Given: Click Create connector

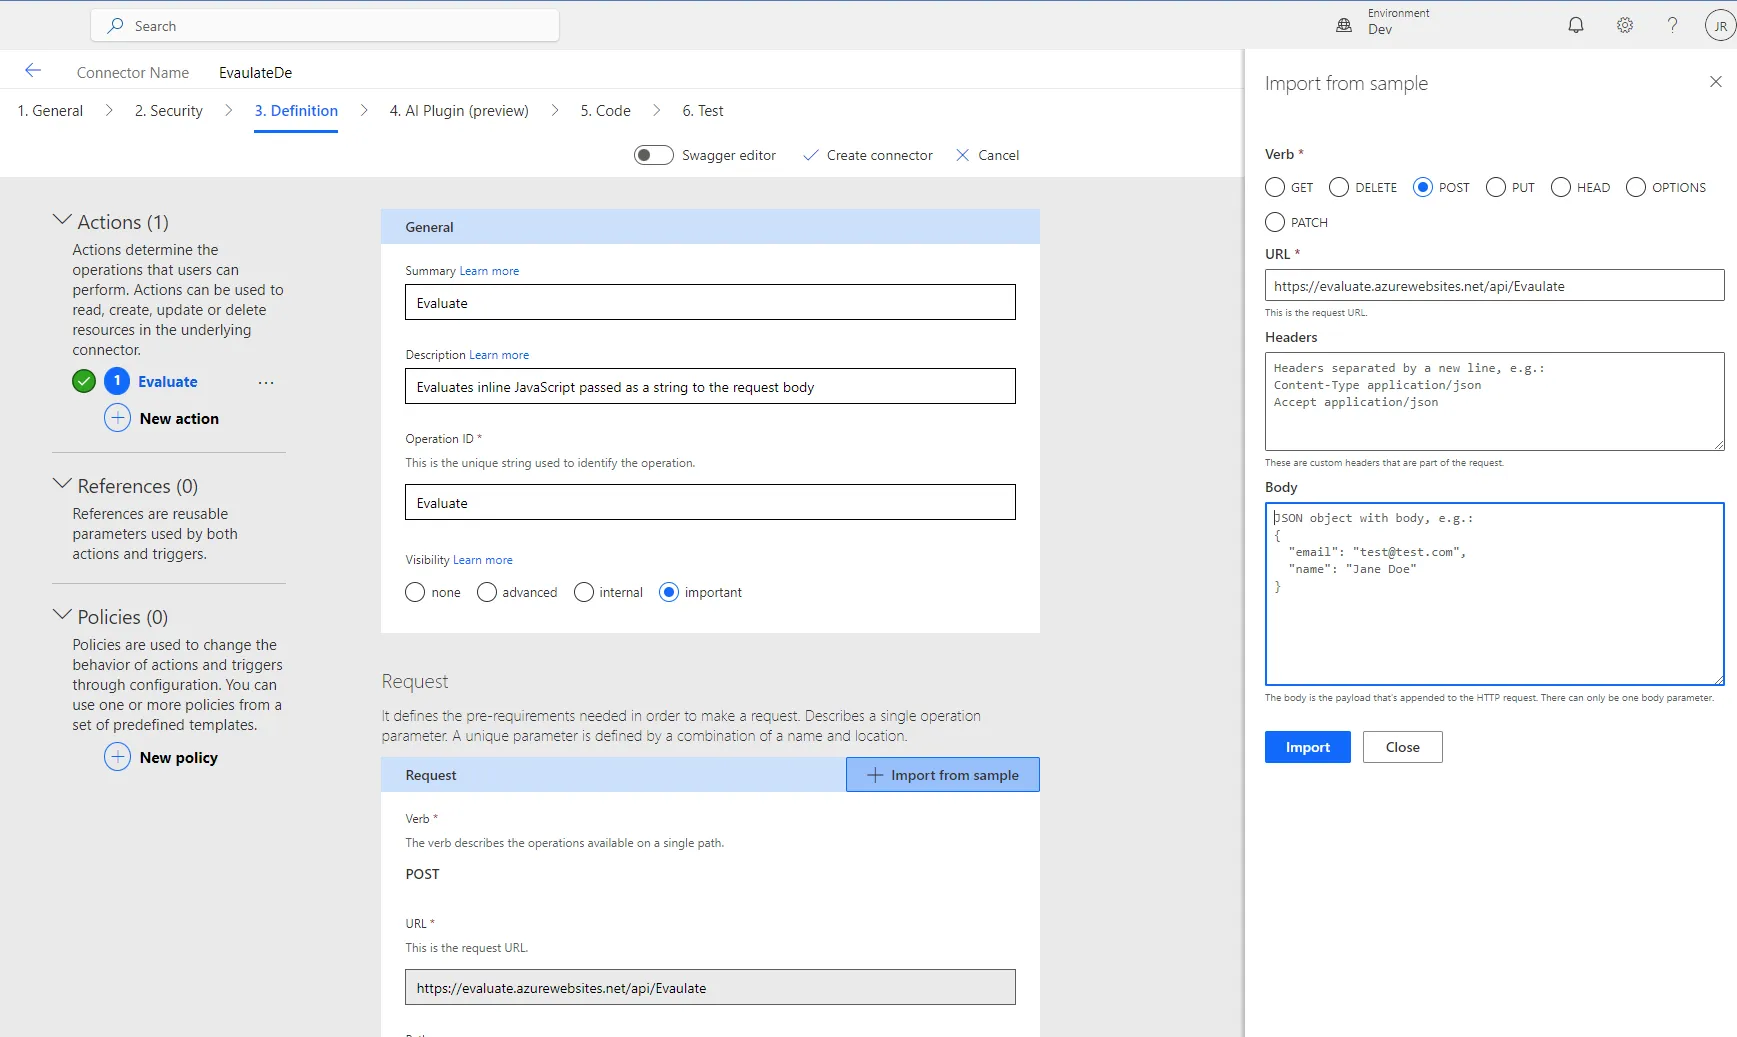Looking at the screenshot, I should click(868, 155).
